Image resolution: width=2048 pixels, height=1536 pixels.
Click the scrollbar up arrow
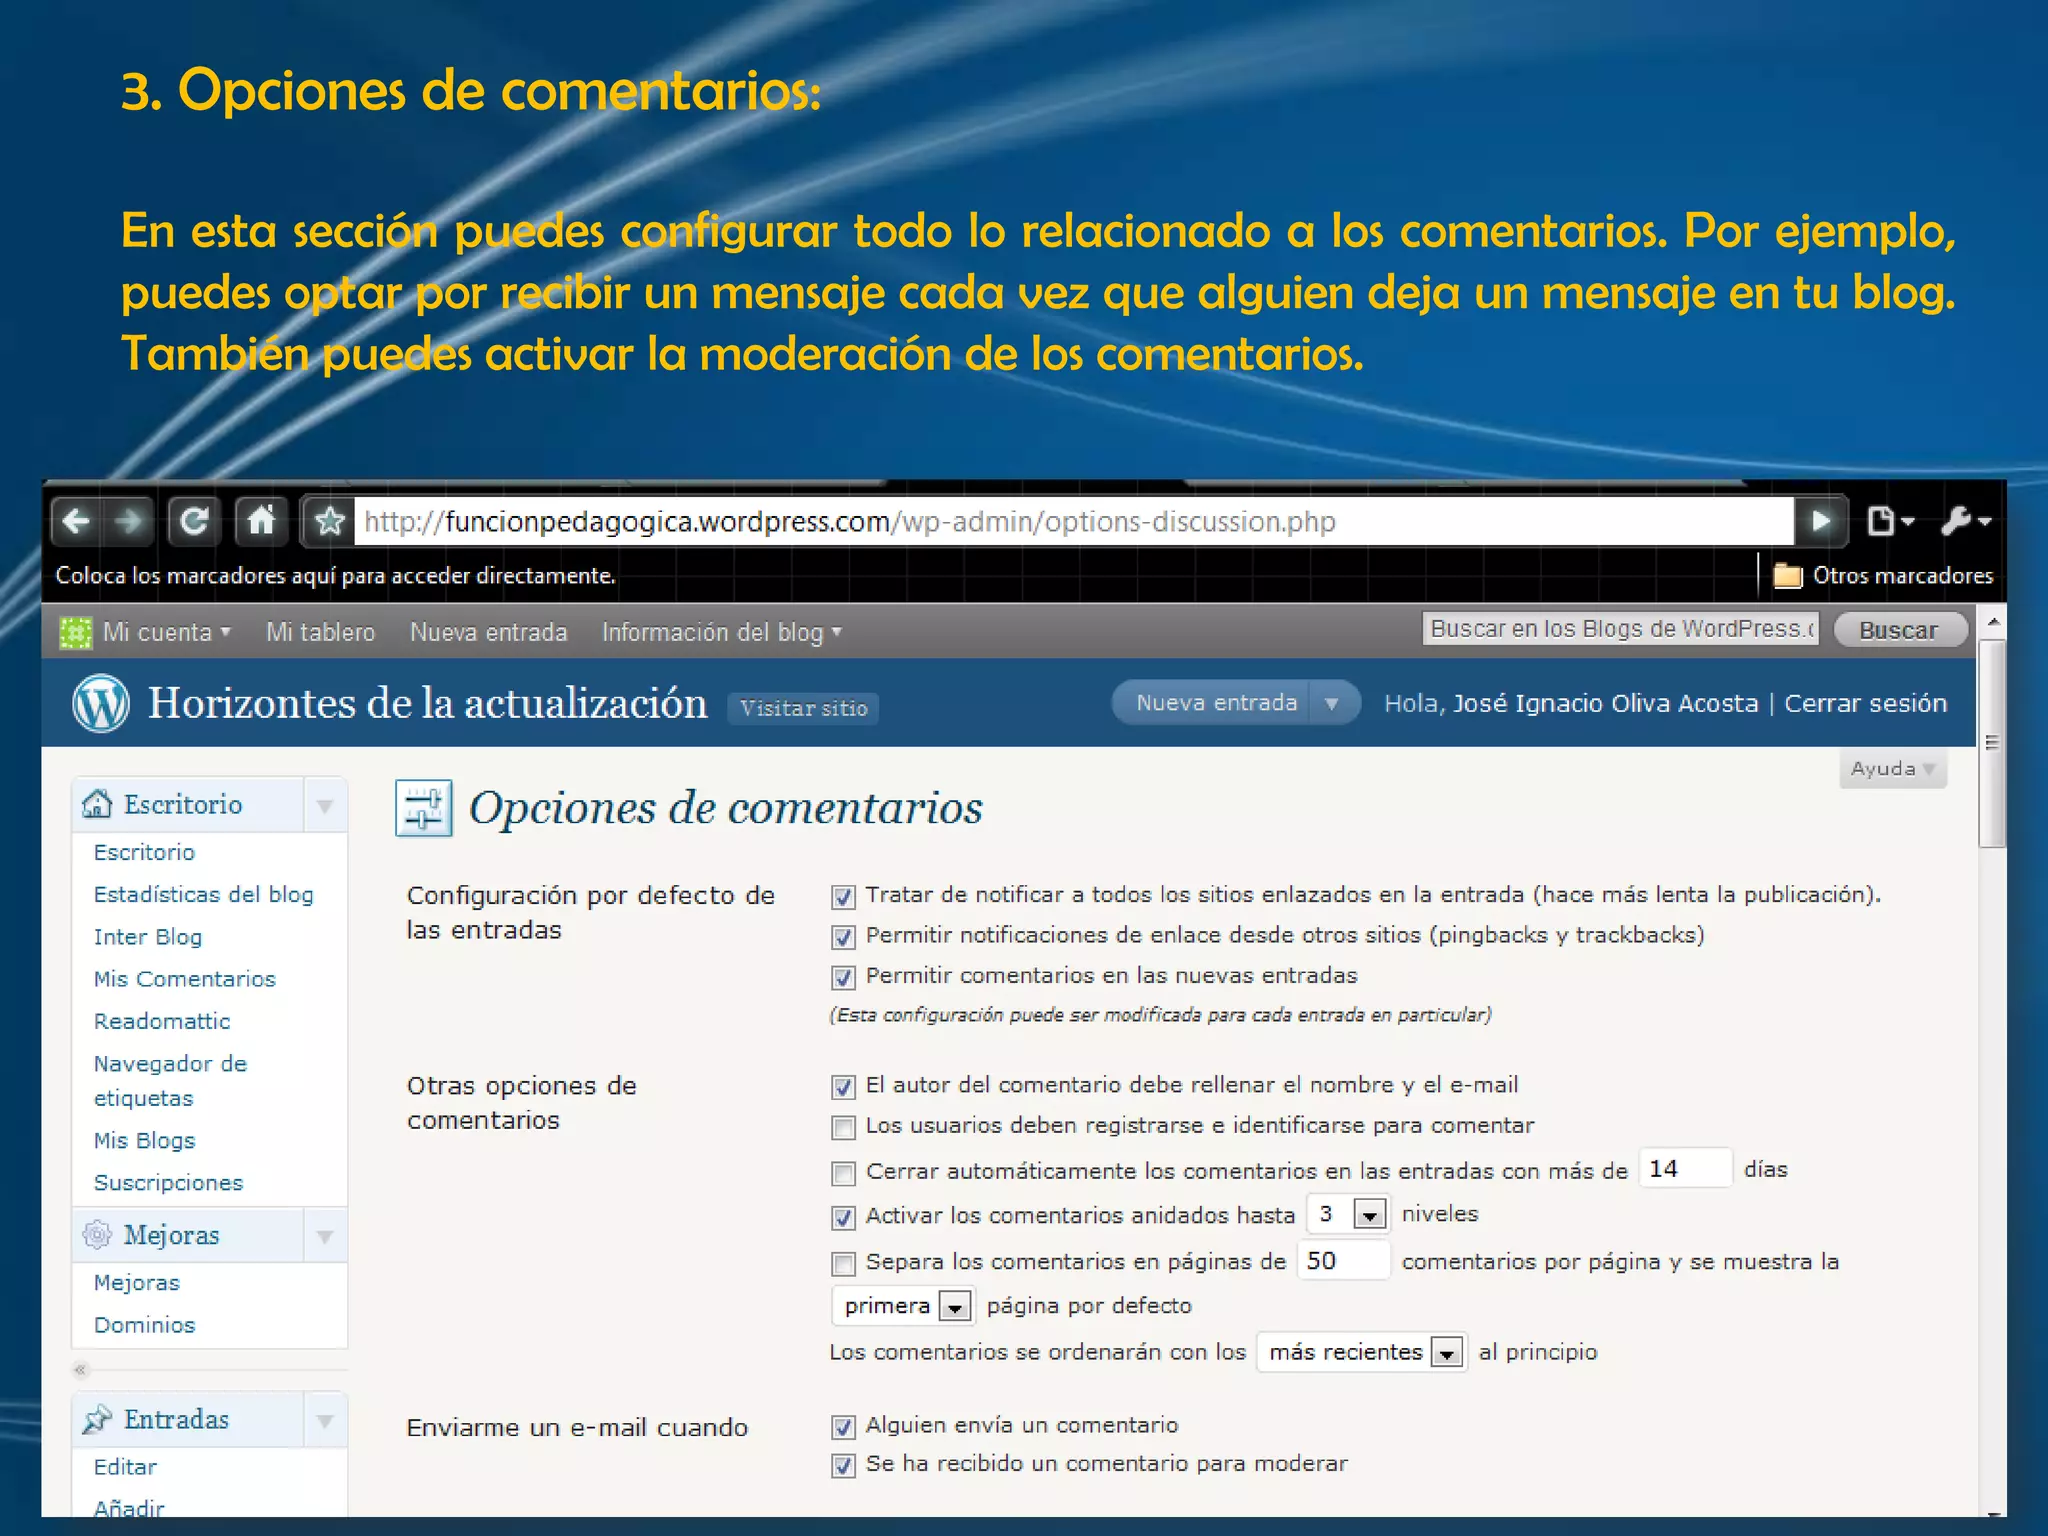(x=1992, y=621)
